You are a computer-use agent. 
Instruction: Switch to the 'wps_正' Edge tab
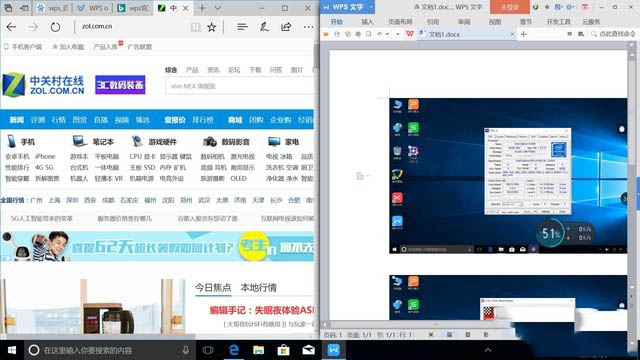pos(53,8)
